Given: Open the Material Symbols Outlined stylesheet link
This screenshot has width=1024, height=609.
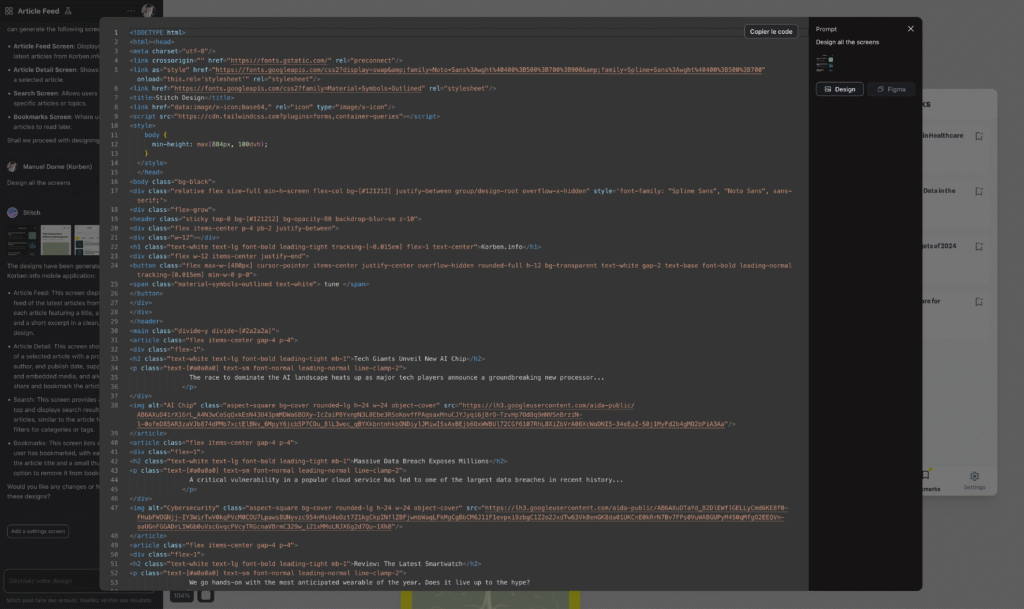Looking at the screenshot, I should pos(297,89).
